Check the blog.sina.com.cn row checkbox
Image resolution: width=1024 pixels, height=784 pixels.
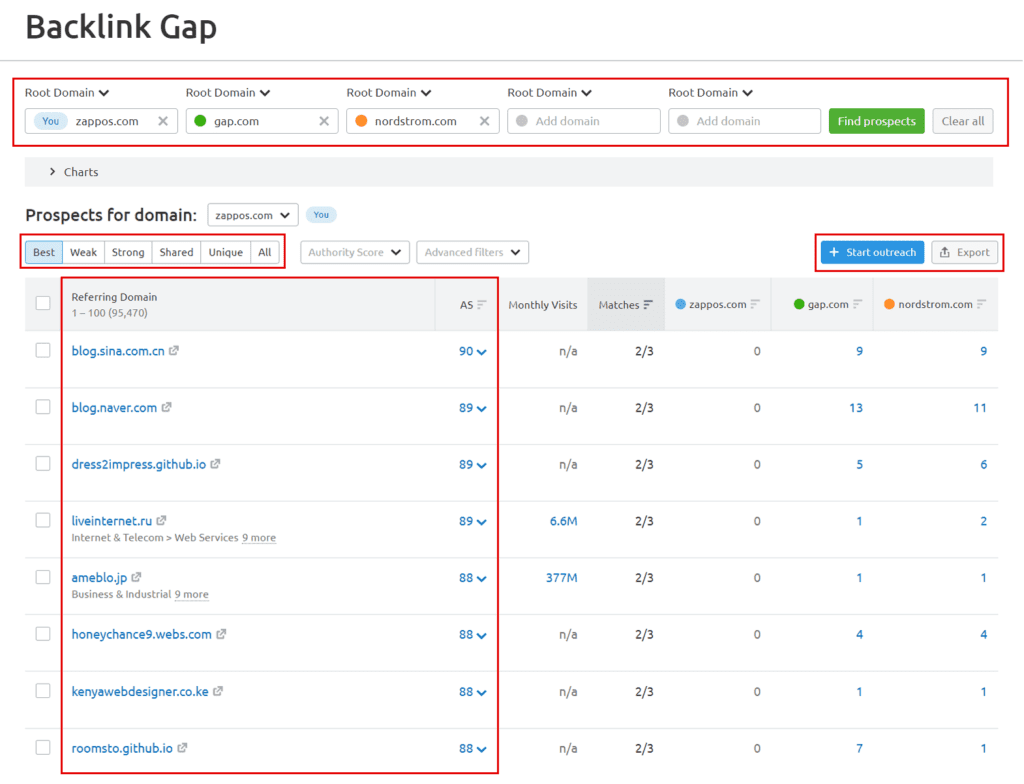tap(43, 350)
